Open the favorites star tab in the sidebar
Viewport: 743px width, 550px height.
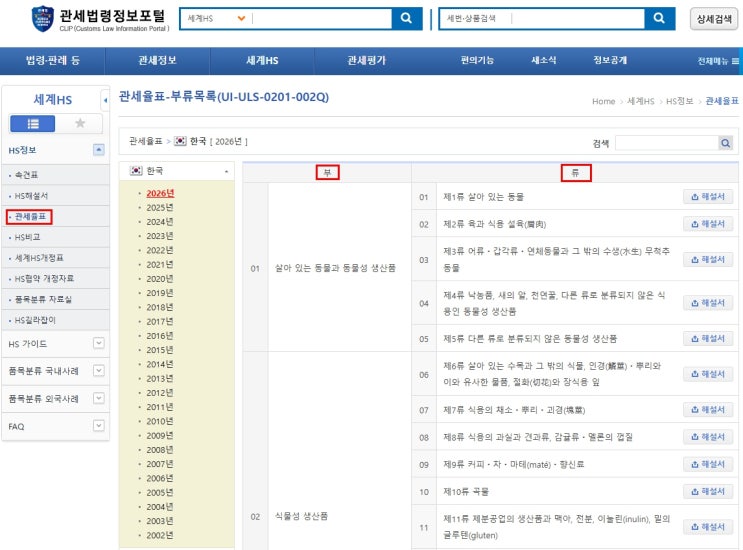(80, 124)
